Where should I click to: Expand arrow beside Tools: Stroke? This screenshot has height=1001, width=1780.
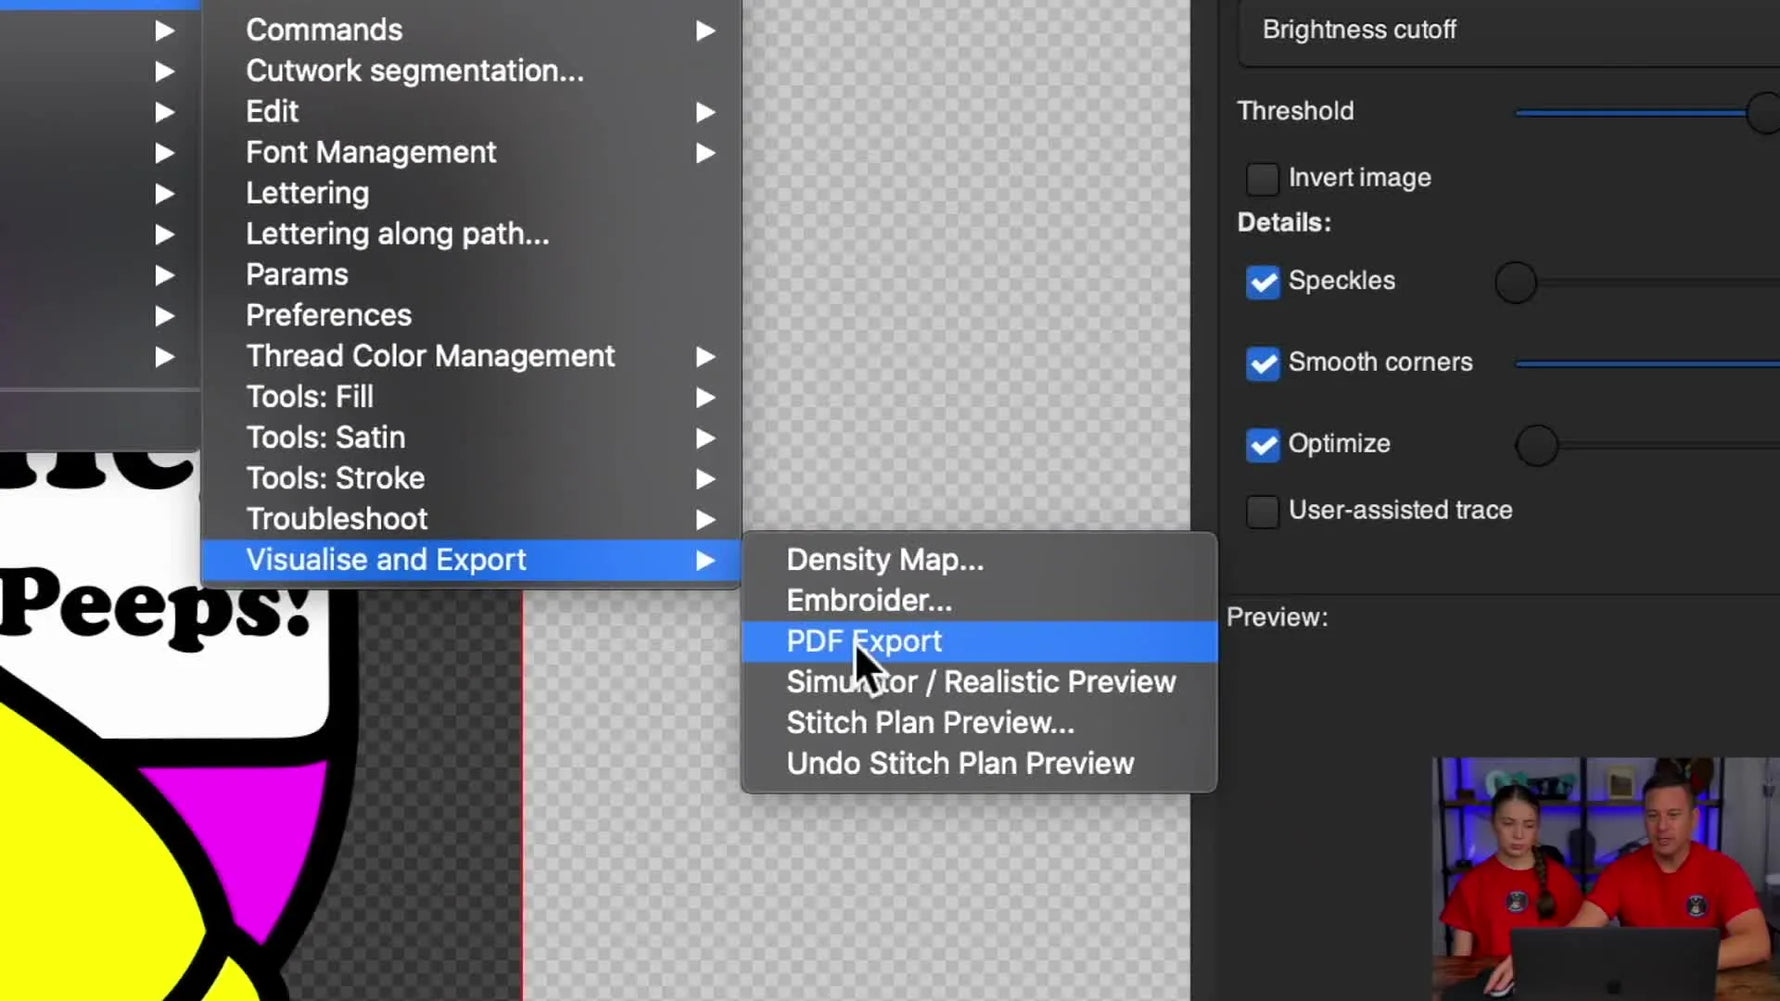(705, 479)
